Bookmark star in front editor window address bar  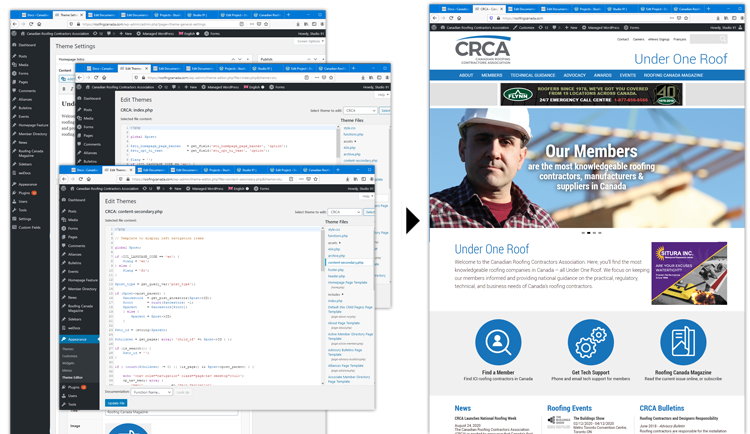(316, 179)
